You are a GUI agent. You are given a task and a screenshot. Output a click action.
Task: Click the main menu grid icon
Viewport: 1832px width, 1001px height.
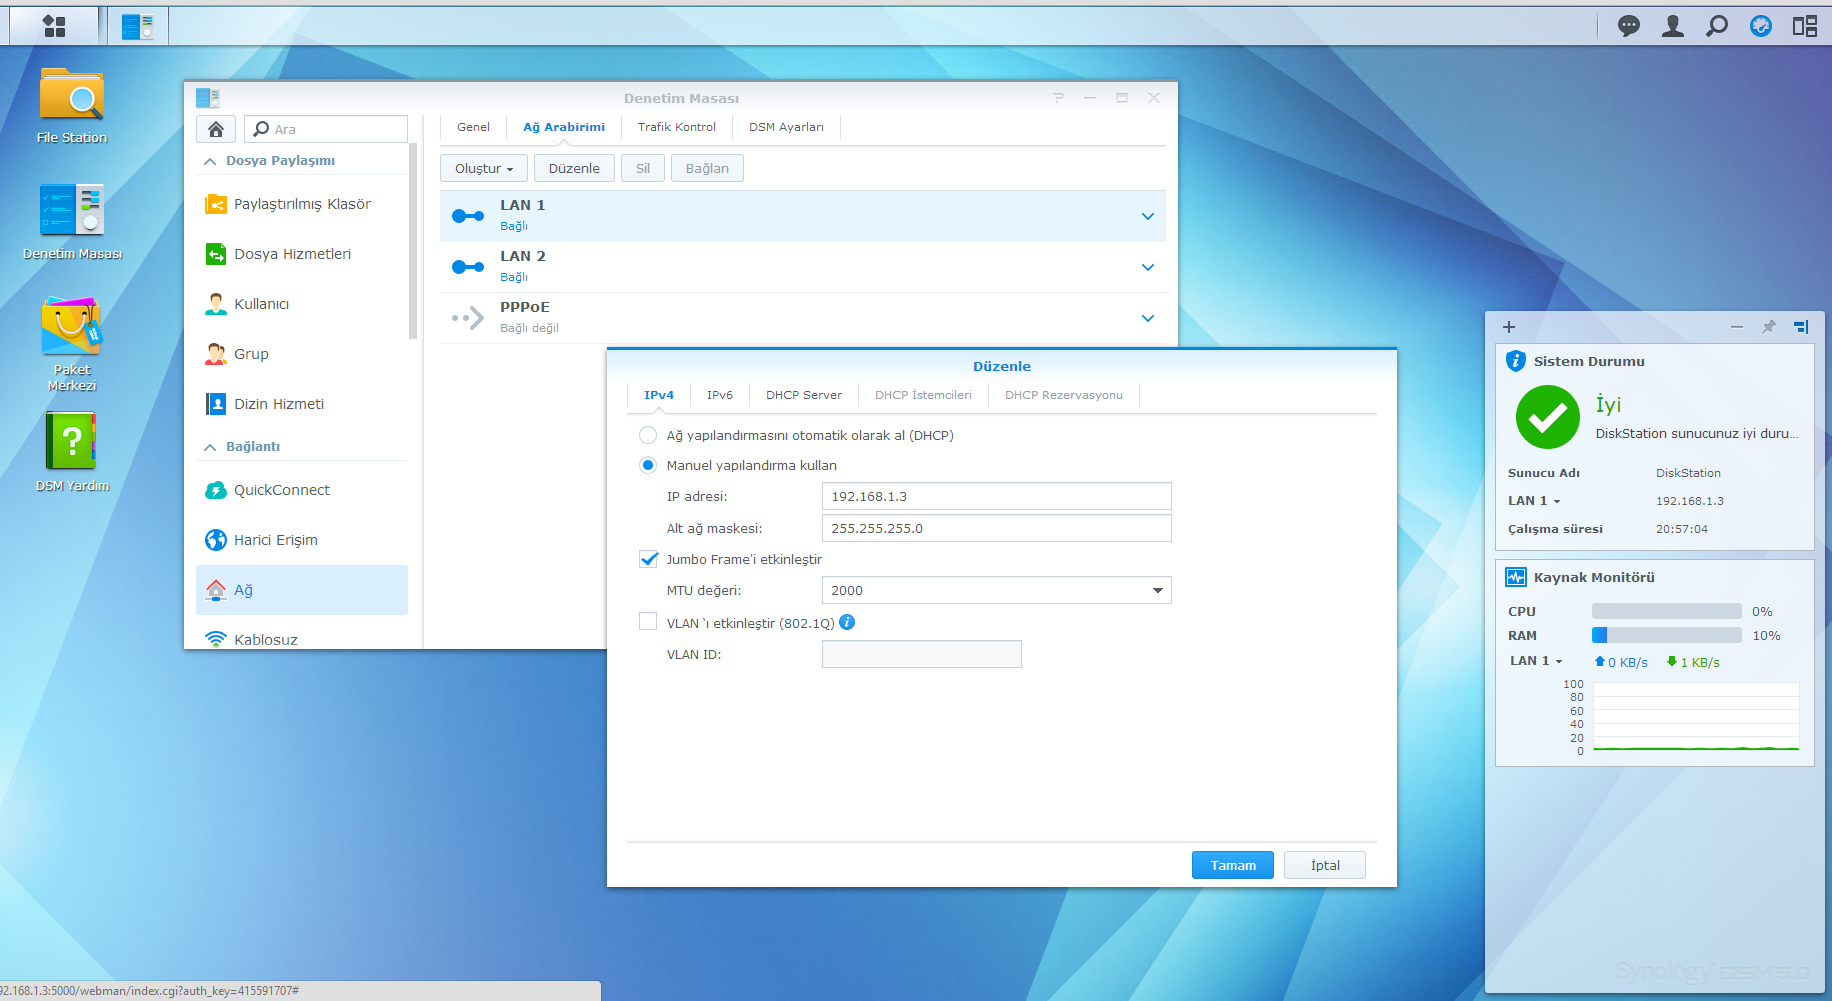coord(54,26)
